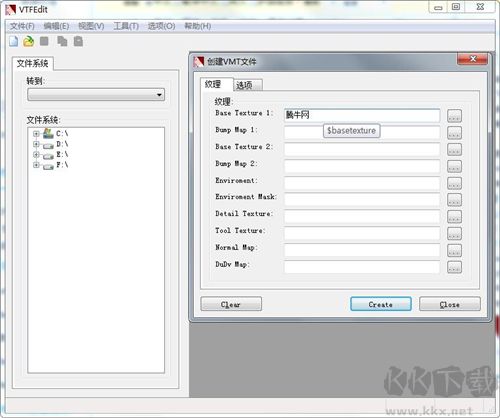Open the 文件(F) menu
Screen dimensions: 500x418
coord(22,26)
